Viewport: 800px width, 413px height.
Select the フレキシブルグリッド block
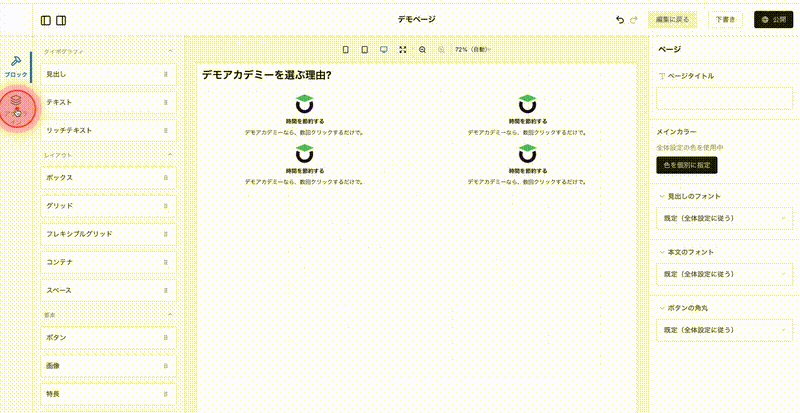pyautogui.click(x=108, y=234)
